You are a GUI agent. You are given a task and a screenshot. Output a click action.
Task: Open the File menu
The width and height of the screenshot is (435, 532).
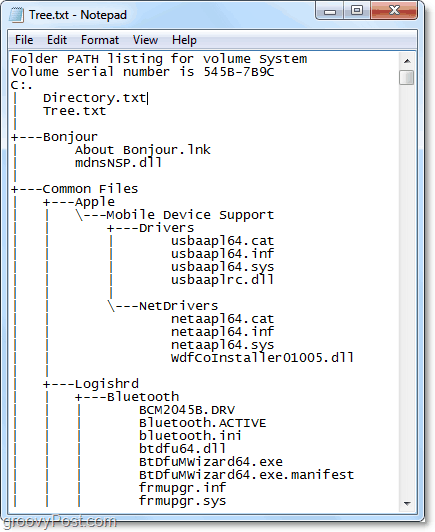pos(24,40)
